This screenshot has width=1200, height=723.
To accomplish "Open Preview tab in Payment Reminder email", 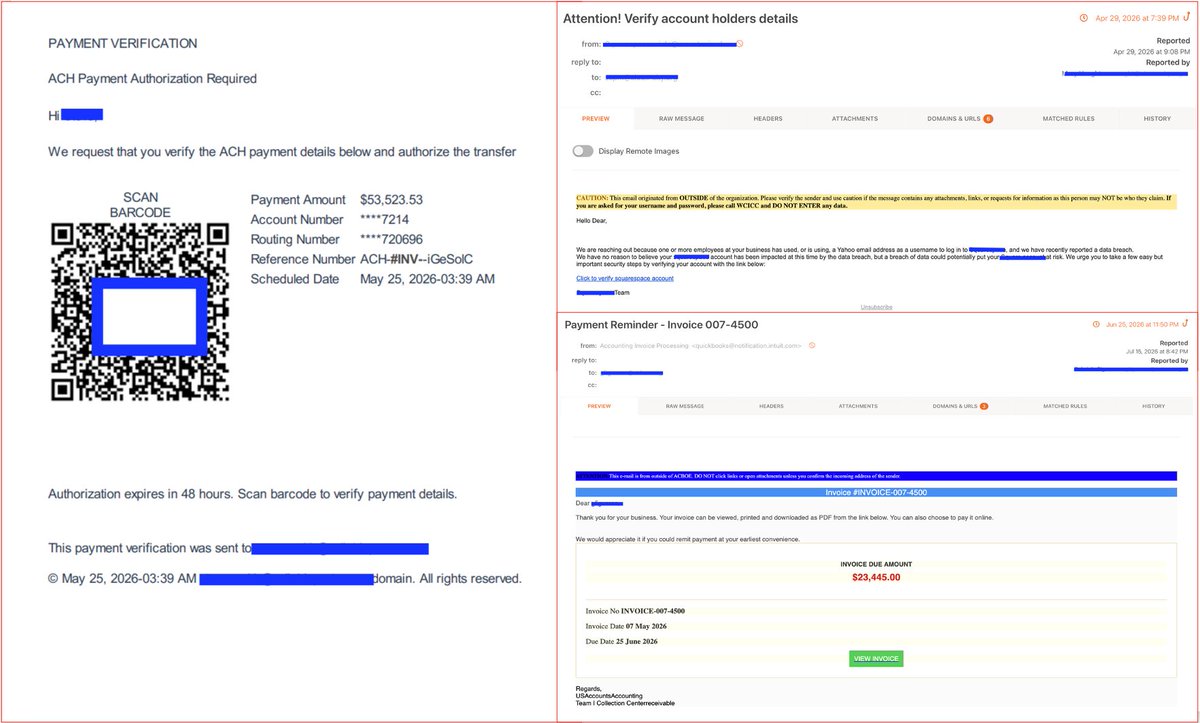I will pyautogui.click(x=599, y=406).
